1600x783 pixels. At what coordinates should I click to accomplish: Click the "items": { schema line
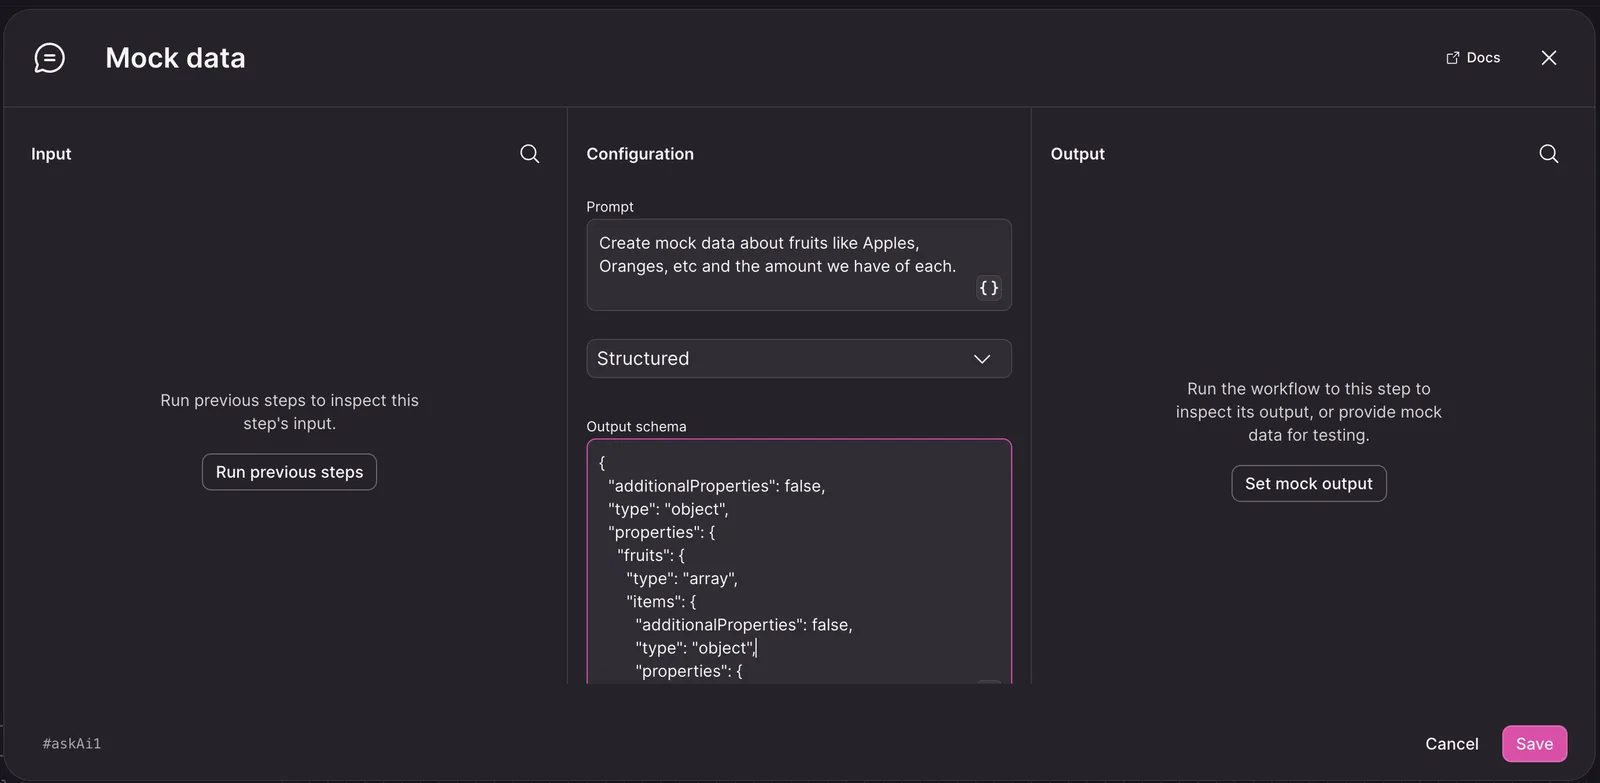[x=661, y=602]
